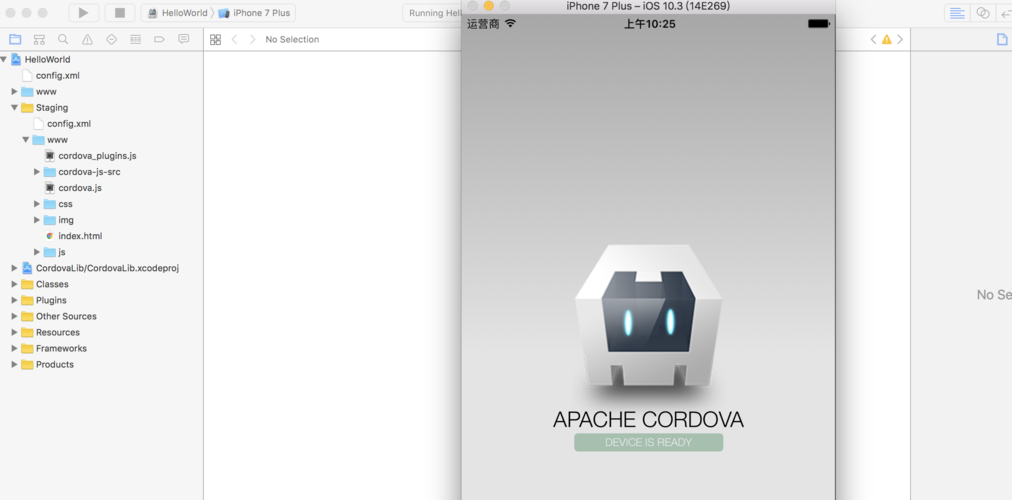Click the APACHE CORDOVA heading in simulator
The image size is (1012, 500).
pos(648,419)
